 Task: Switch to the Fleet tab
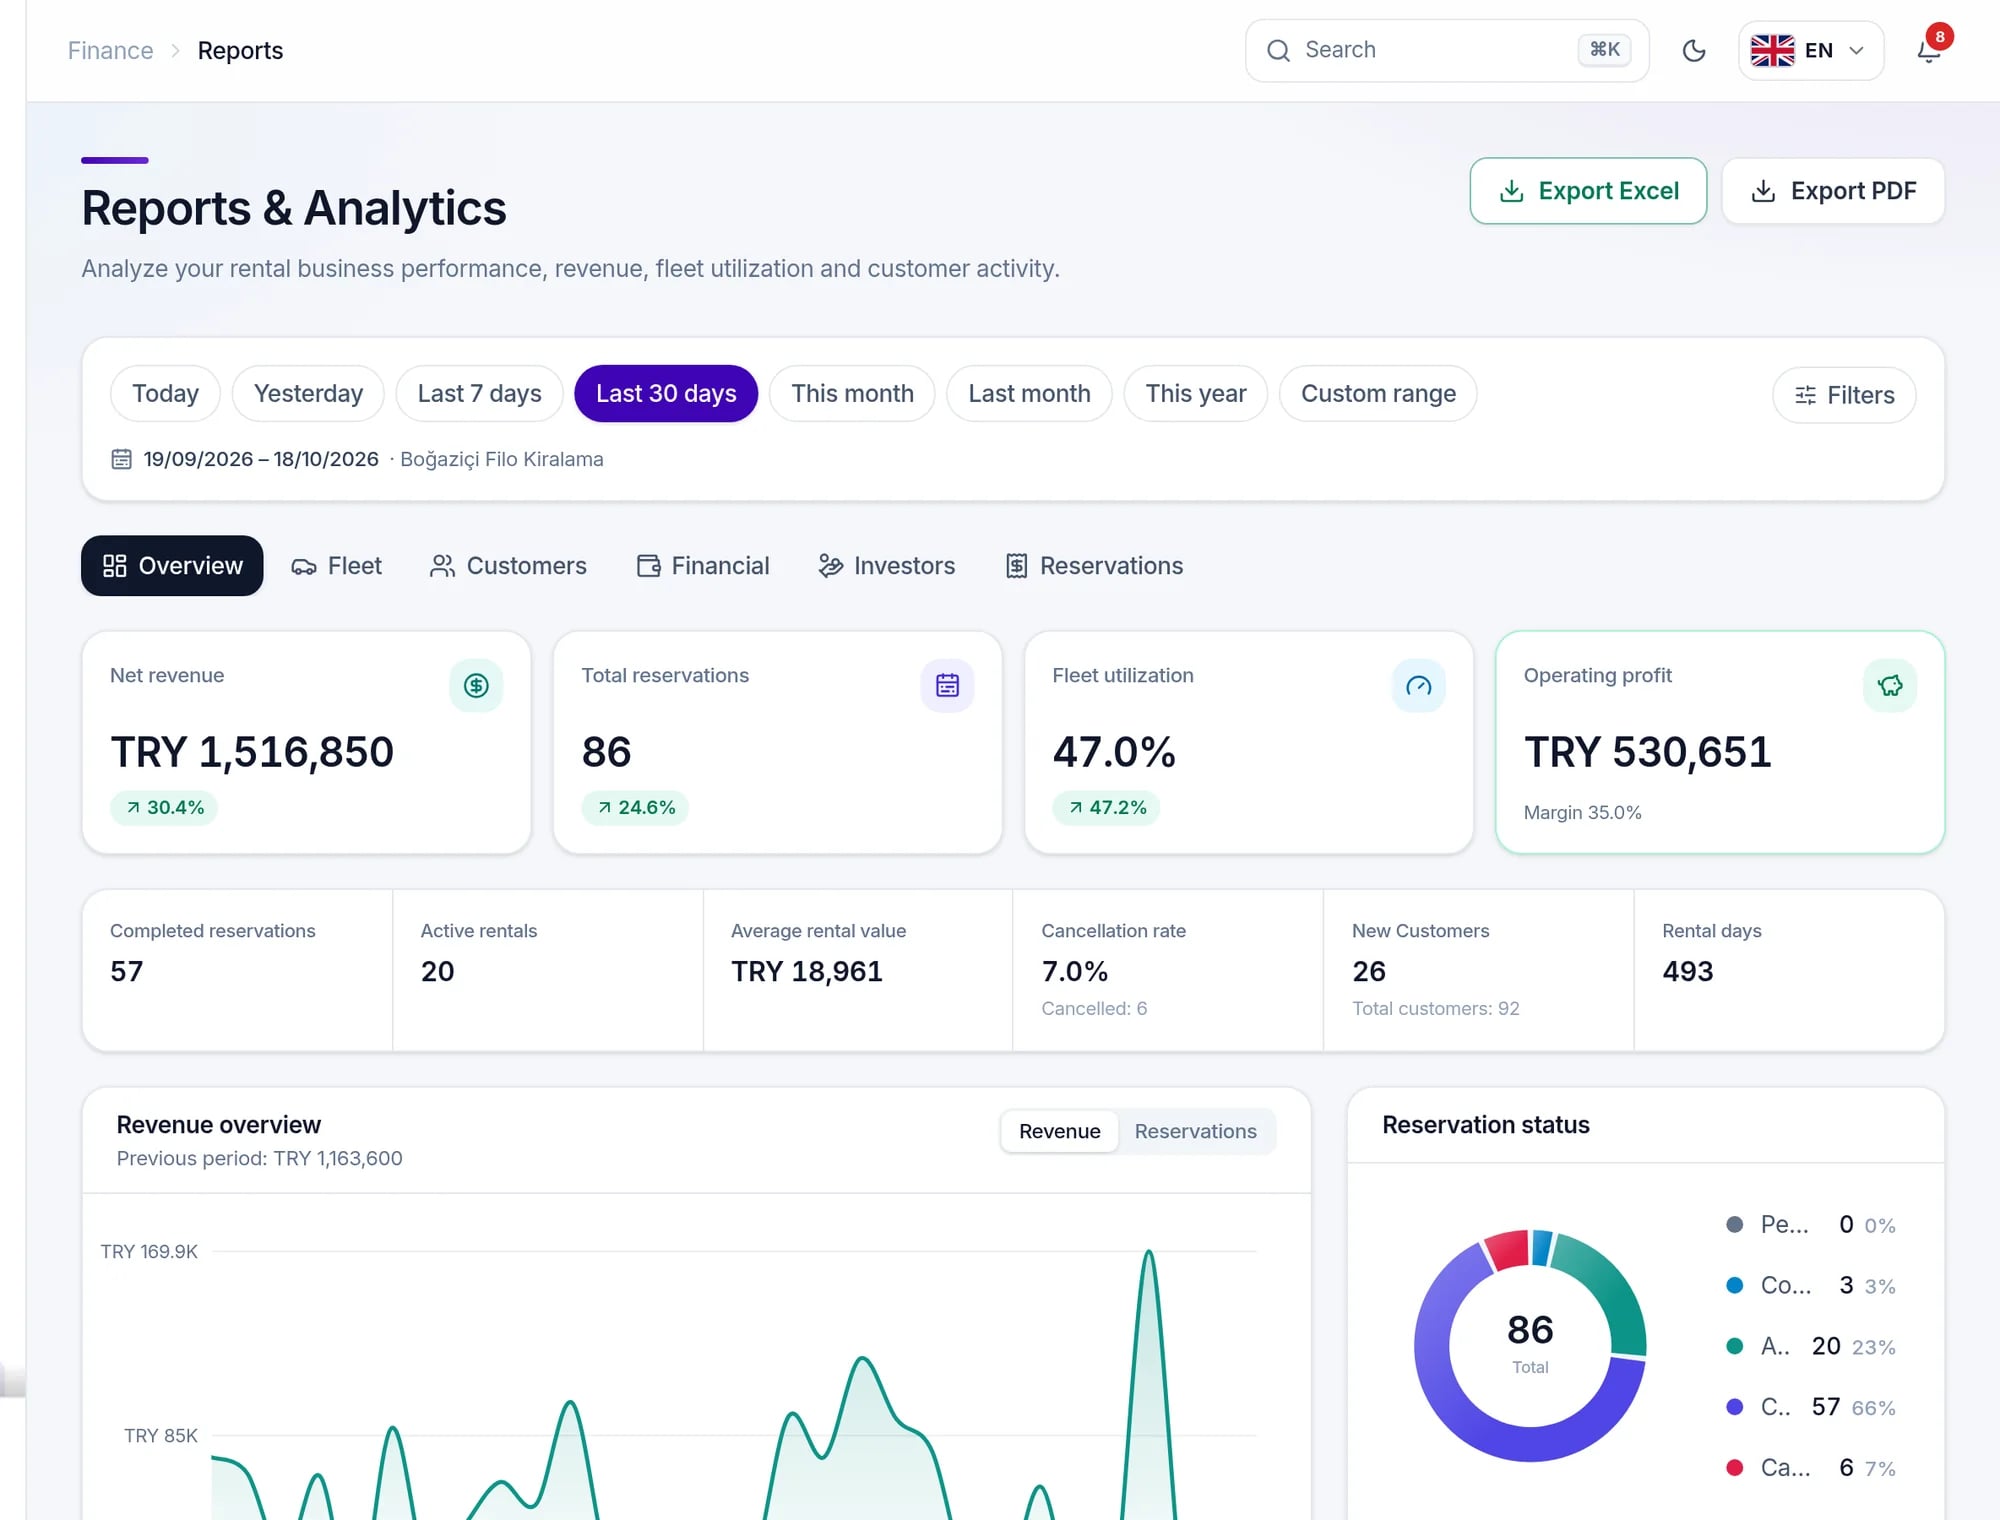[x=336, y=566]
